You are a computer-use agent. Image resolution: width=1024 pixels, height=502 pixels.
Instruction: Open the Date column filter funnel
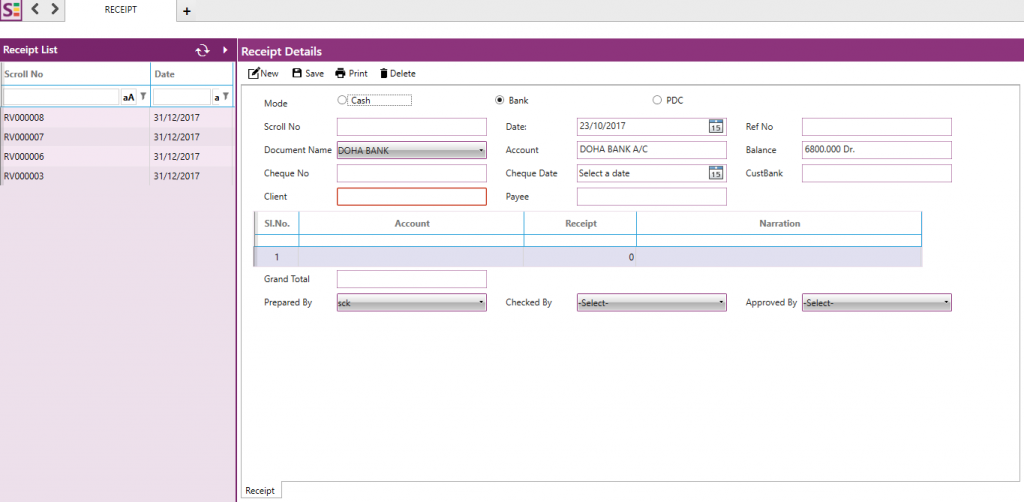[x=226, y=97]
